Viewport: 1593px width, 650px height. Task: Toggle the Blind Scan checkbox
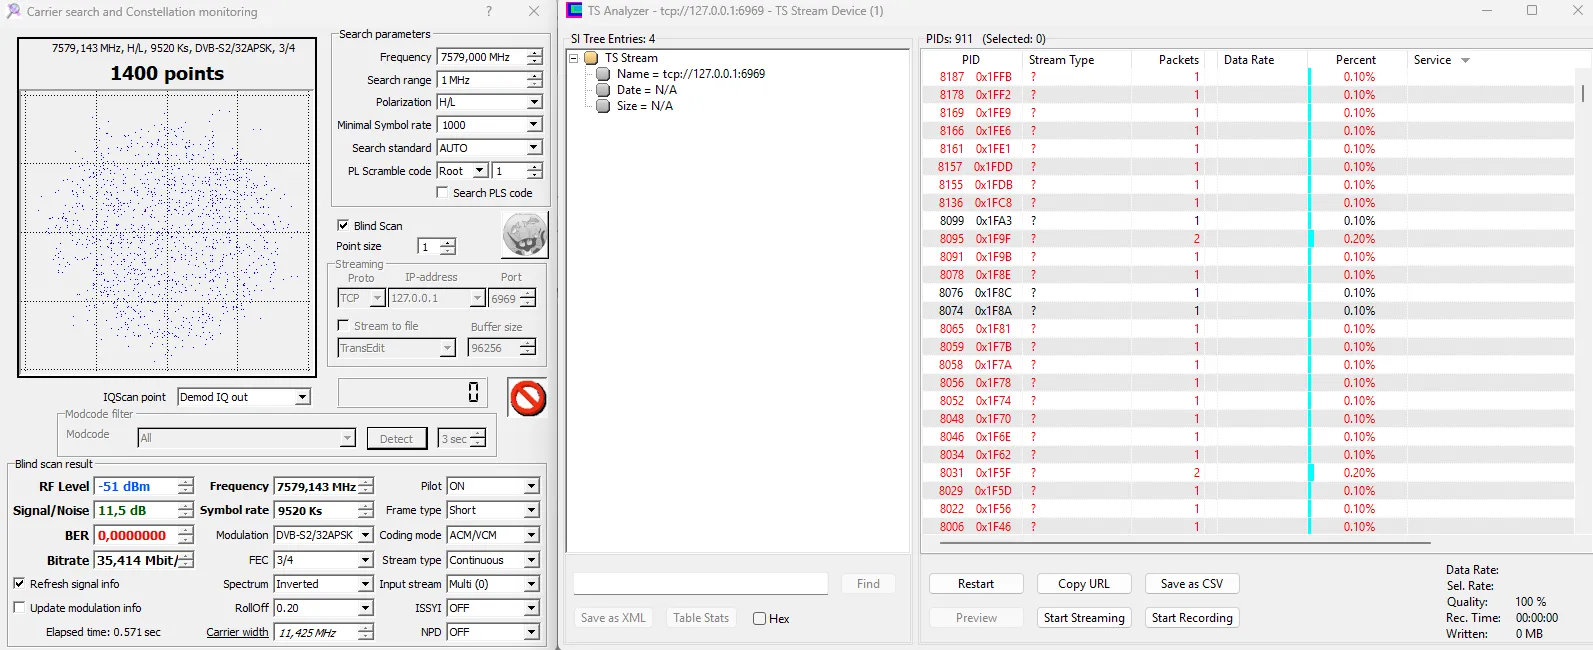[343, 226]
